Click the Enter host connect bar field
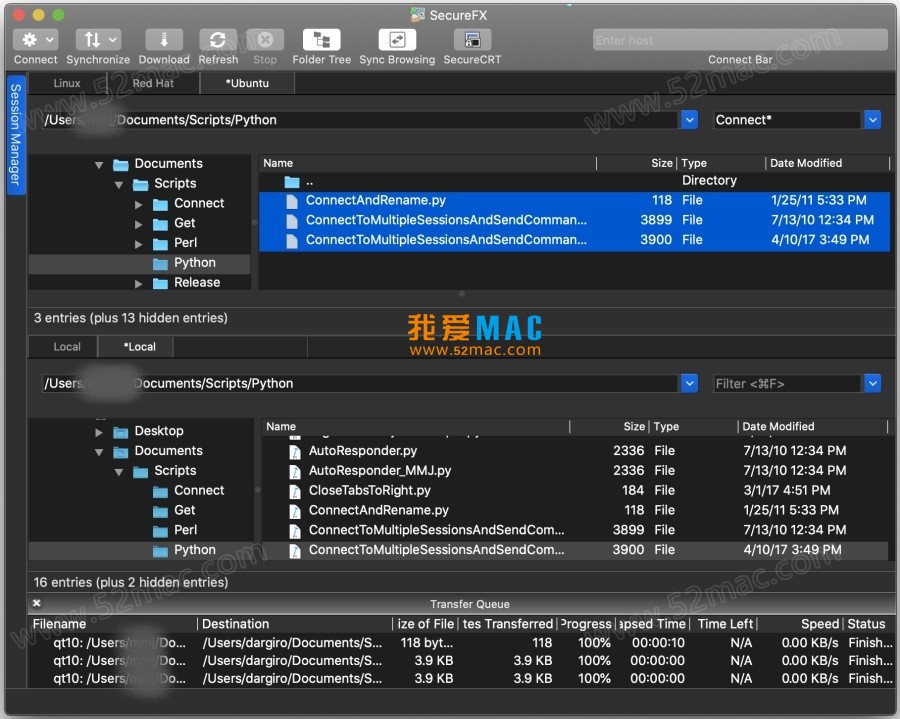This screenshot has height=719, width=900. [740, 40]
